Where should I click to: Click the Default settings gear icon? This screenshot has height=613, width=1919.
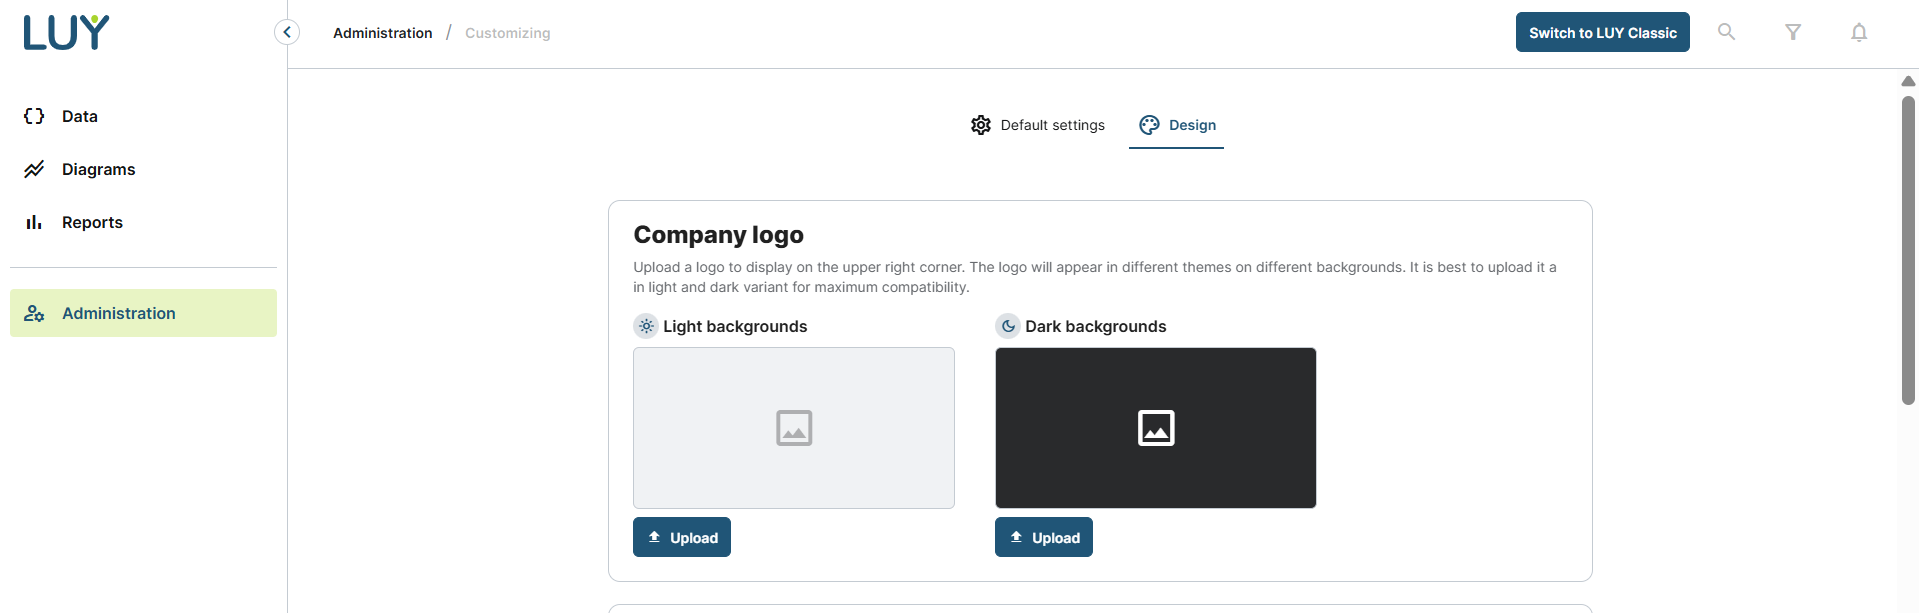[x=981, y=125]
